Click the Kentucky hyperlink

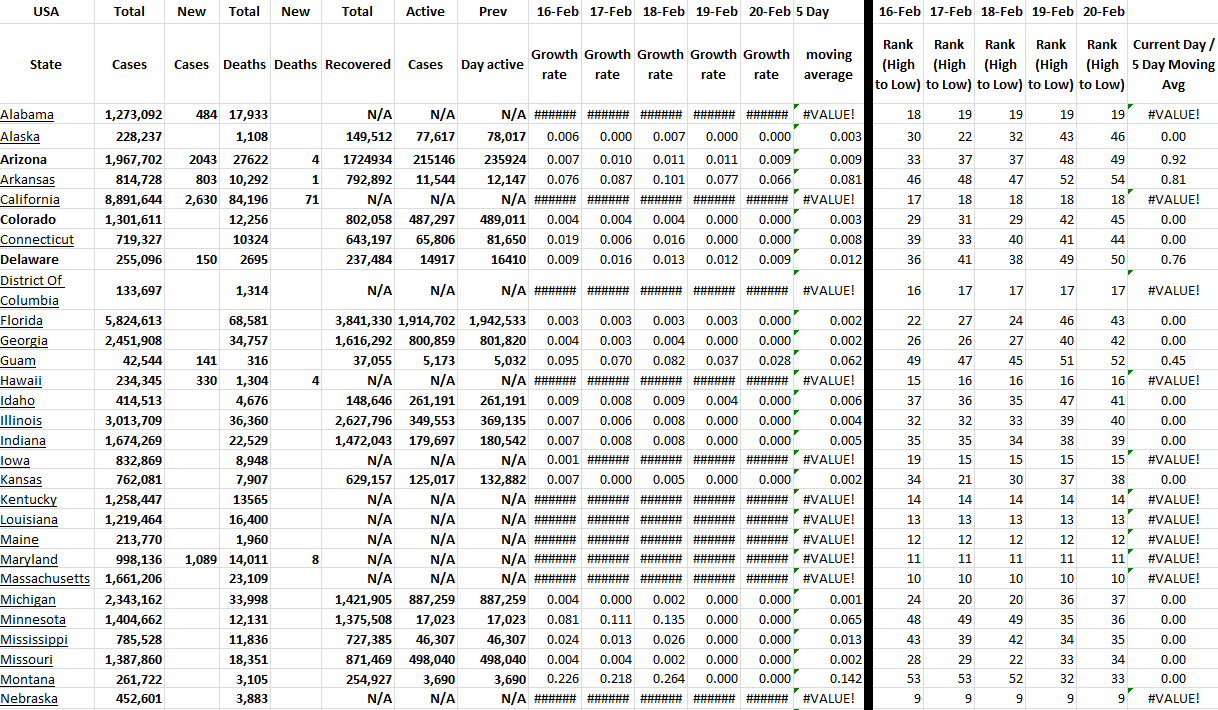point(29,500)
